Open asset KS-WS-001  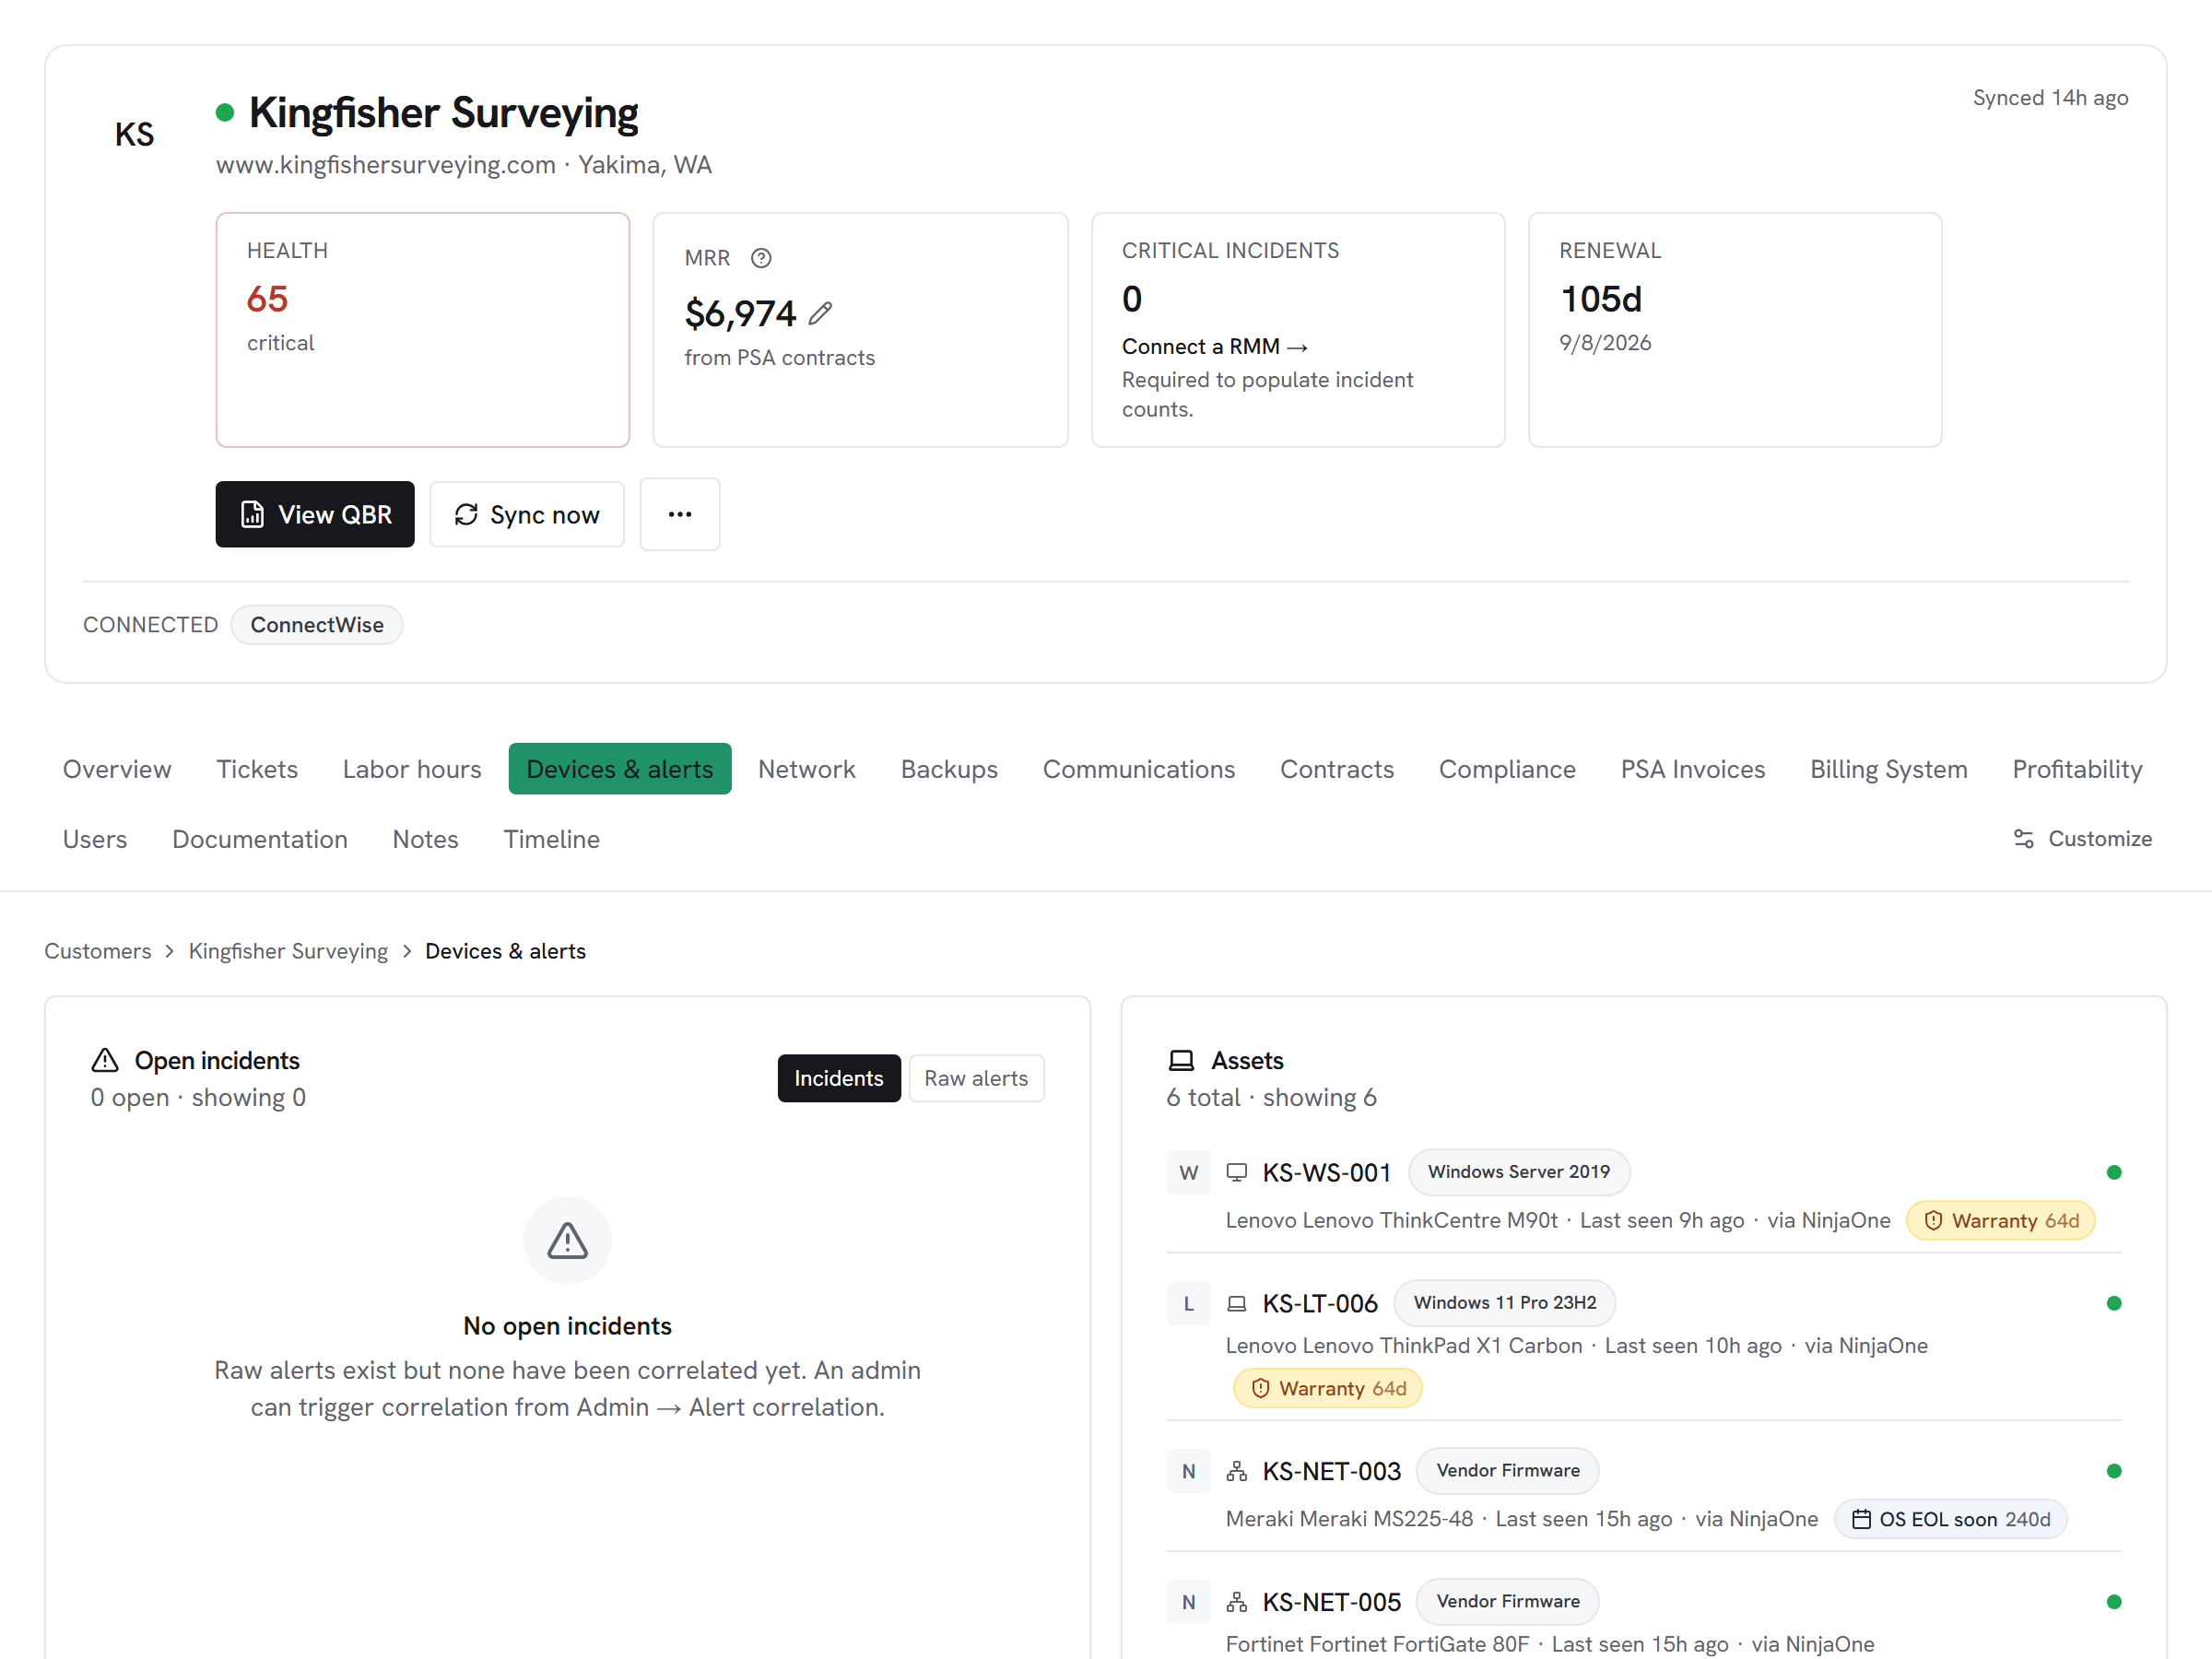pos(1327,1172)
